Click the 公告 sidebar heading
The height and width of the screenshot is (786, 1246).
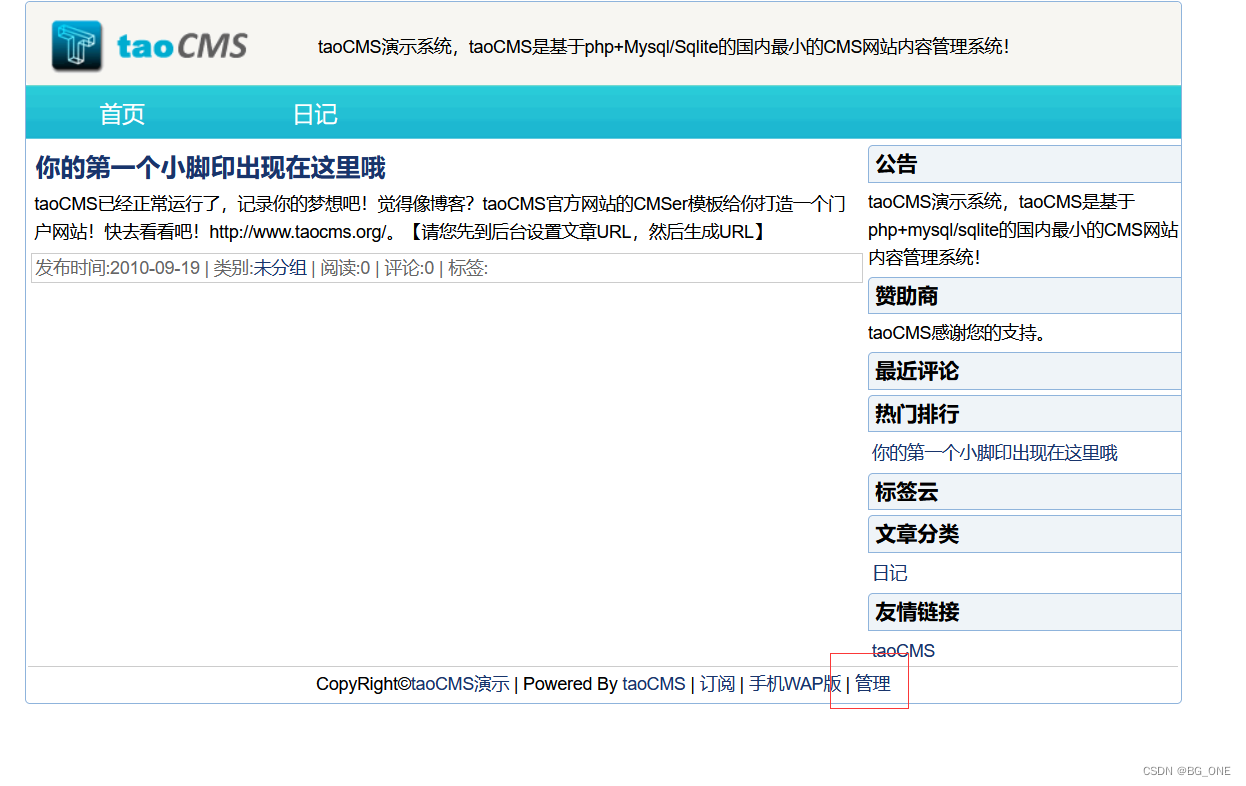[x=1024, y=164]
